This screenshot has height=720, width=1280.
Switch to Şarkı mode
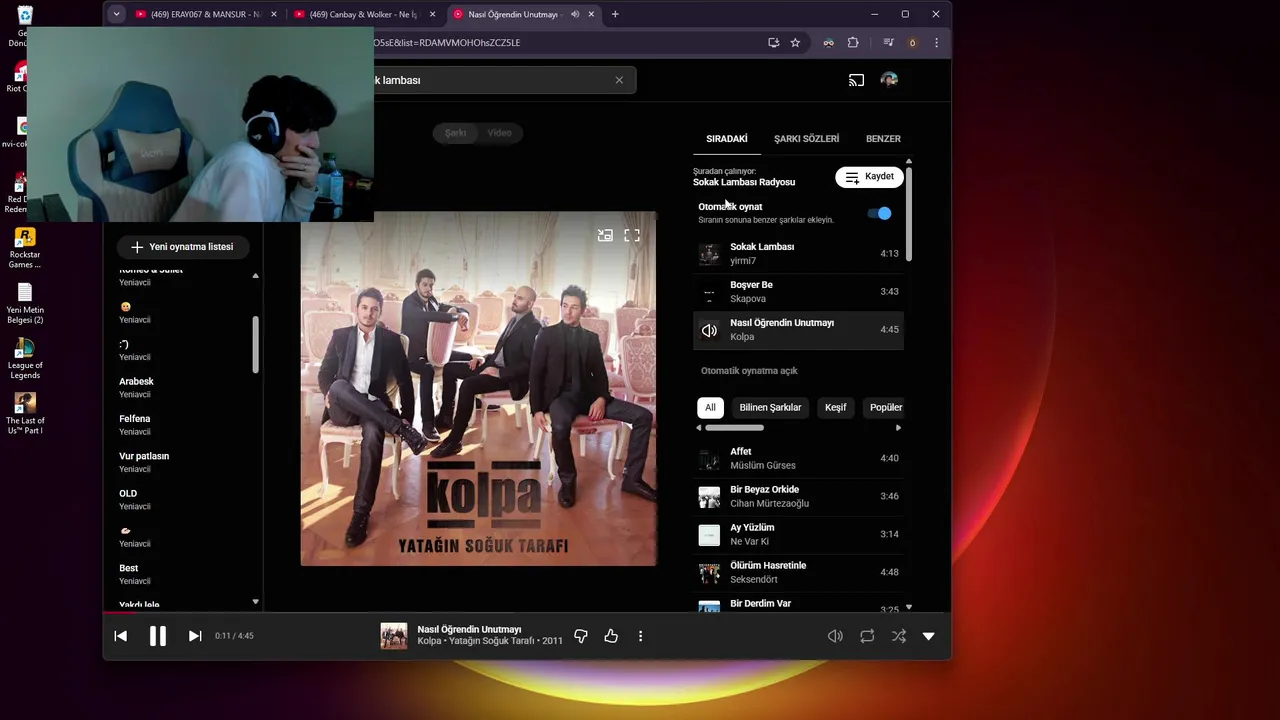tap(455, 133)
